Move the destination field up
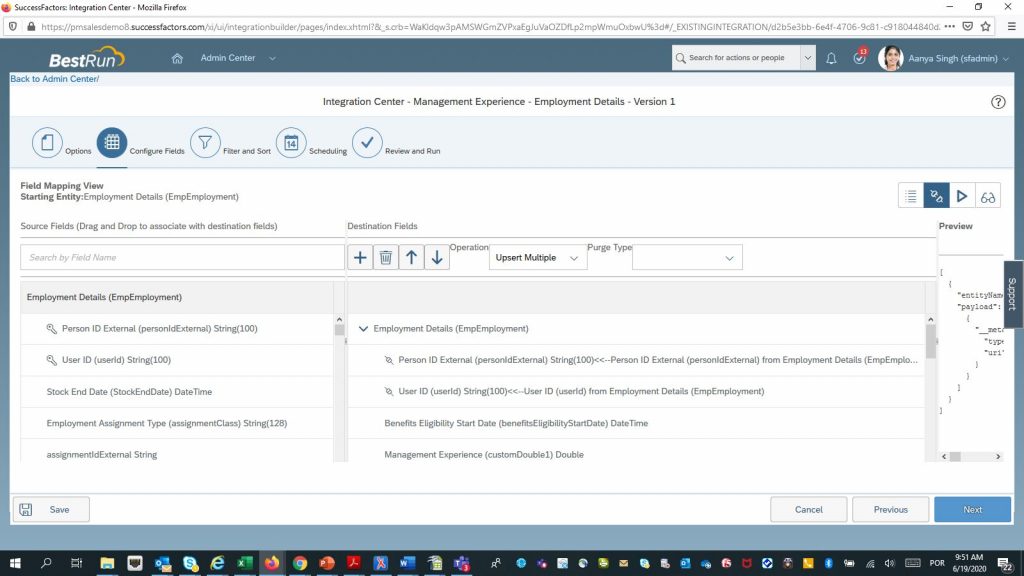 (411, 257)
